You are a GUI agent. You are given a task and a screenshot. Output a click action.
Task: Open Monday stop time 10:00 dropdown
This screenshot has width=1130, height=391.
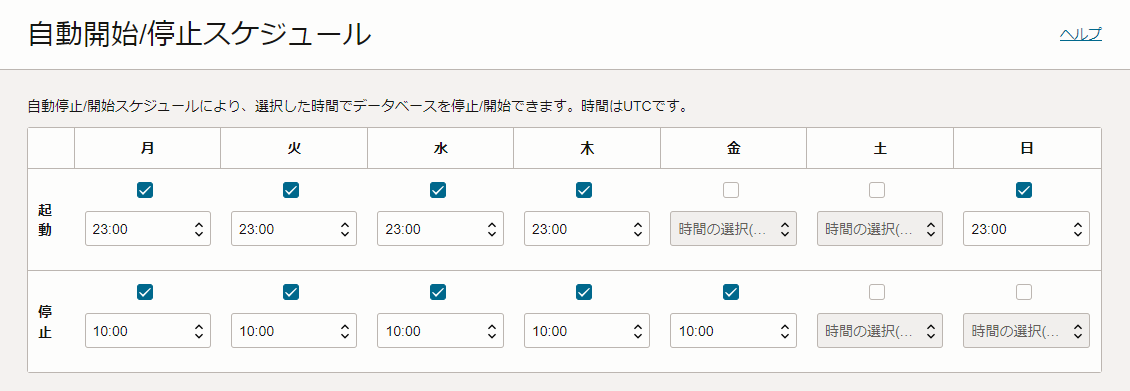[148, 331]
